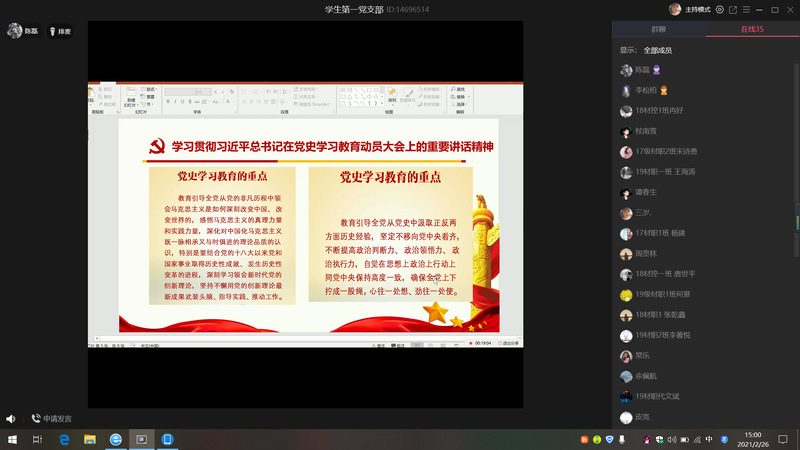Click the 排麦 microphone queue button
Image resolution: width=800 pixels, height=450 pixels.
[59, 30]
